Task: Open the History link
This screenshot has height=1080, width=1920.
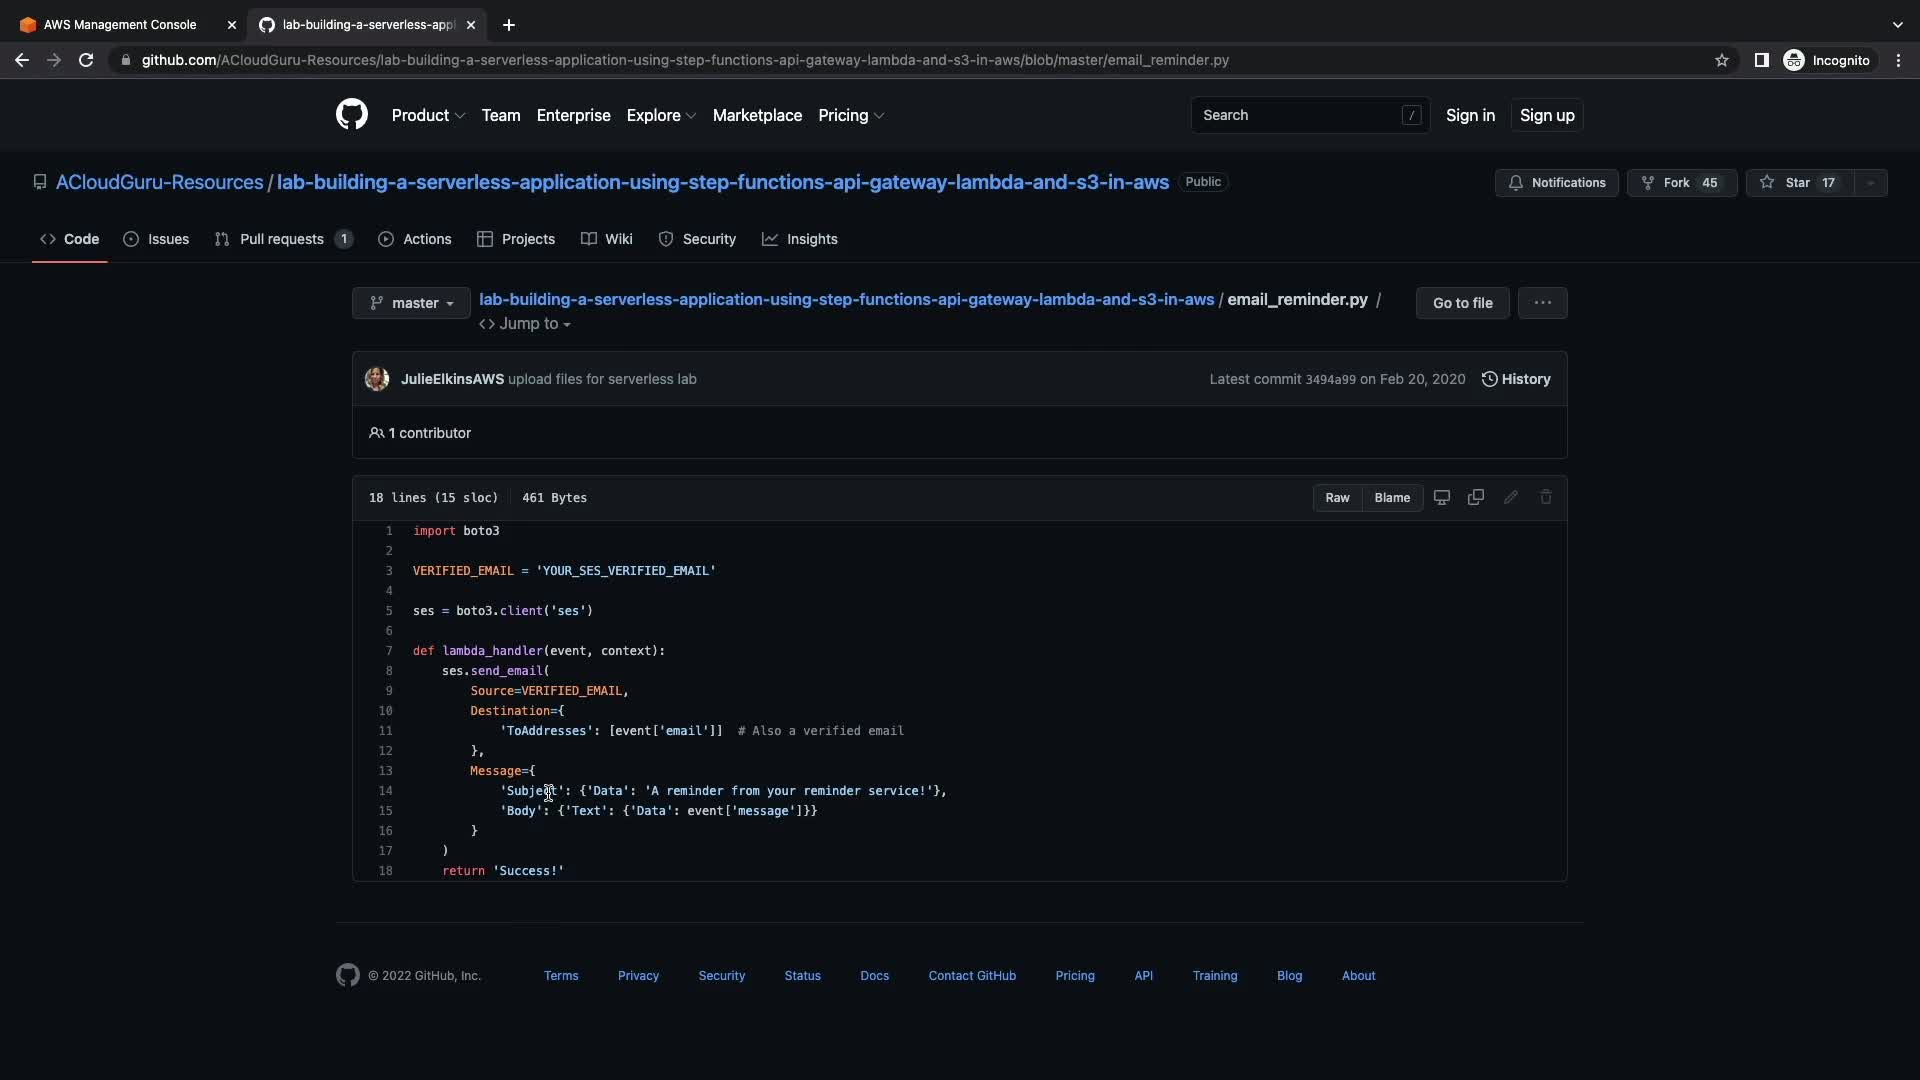Action: [1516, 379]
